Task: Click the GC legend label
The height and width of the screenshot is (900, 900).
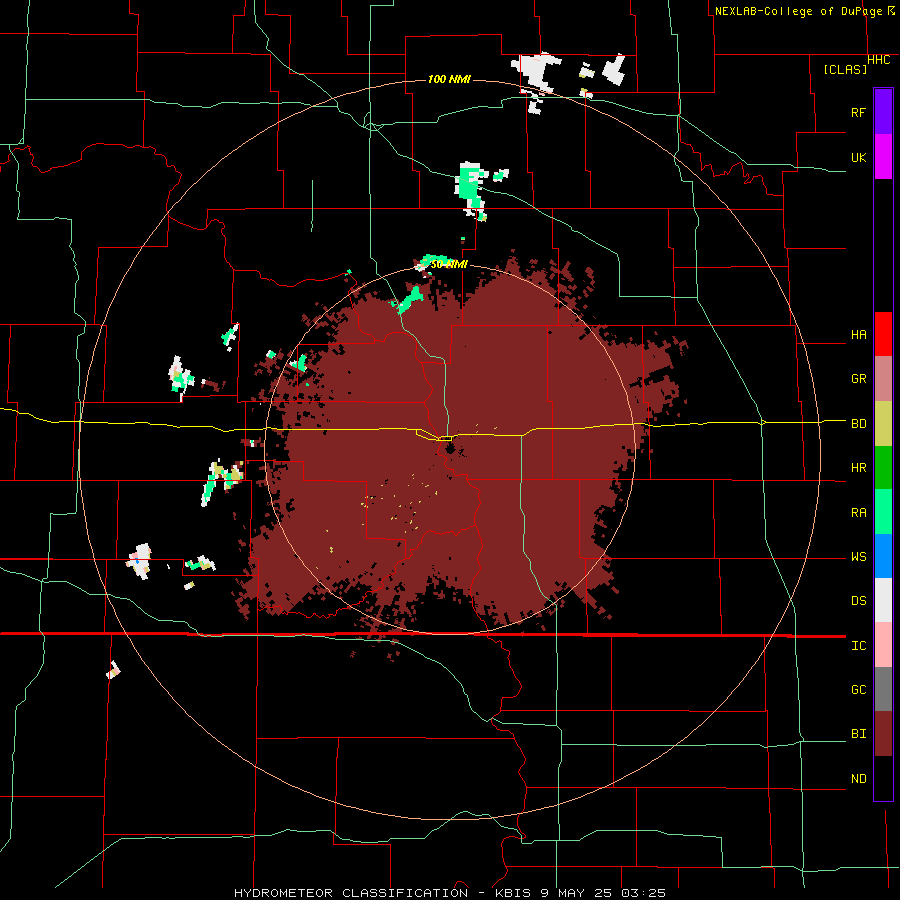Action: click(x=858, y=690)
